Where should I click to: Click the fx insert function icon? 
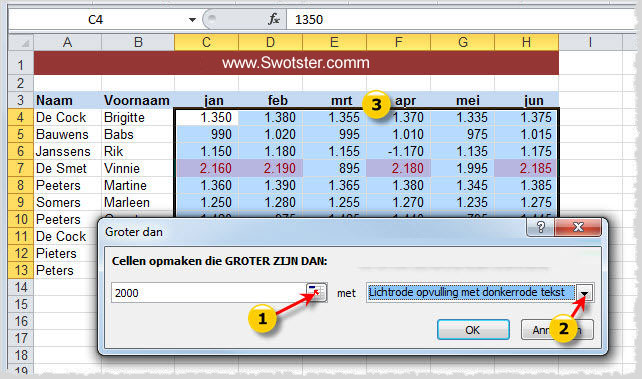(x=274, y=19)
